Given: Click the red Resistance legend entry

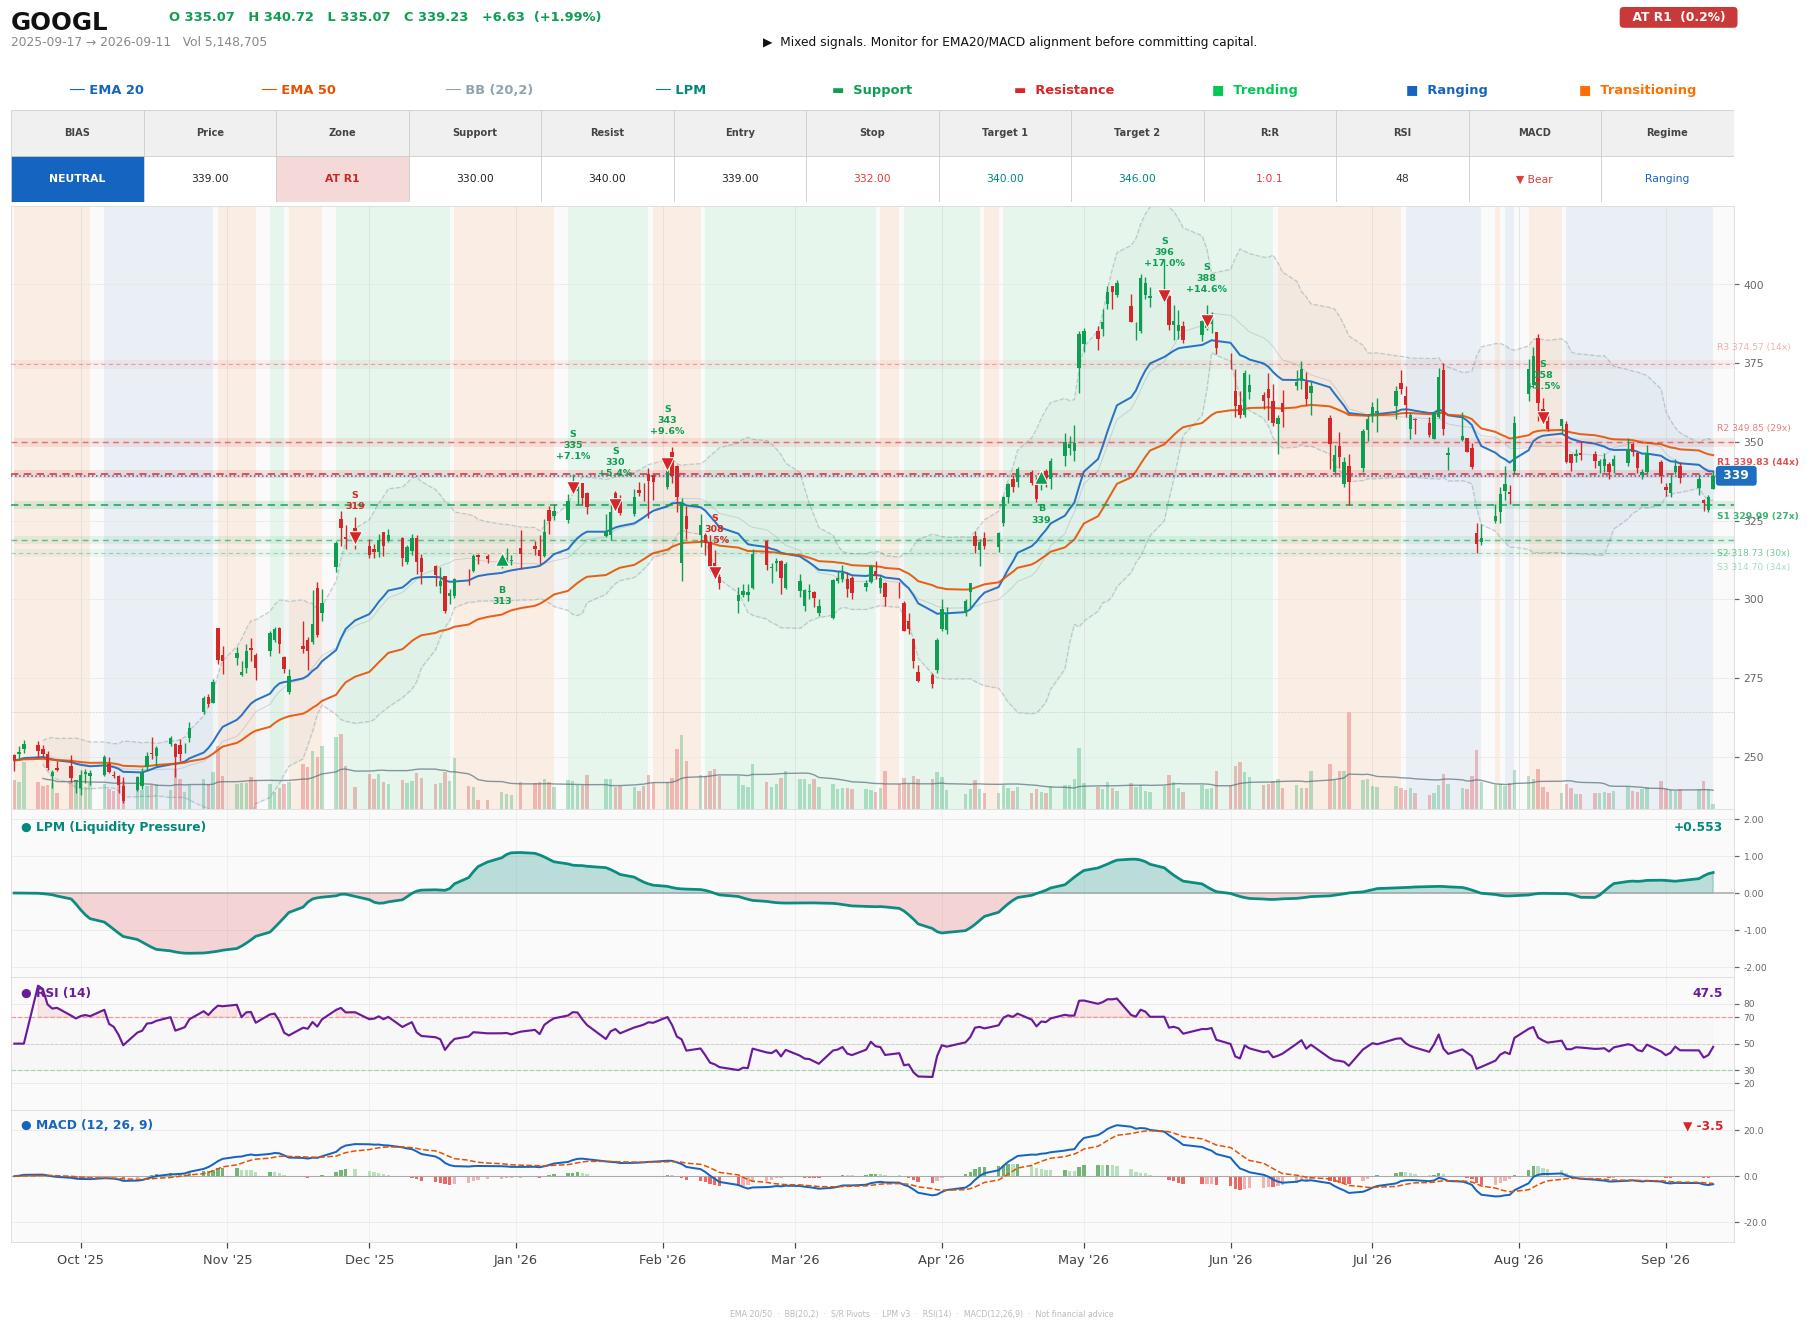Looking at the screenshot, I should pos(1064,90).
